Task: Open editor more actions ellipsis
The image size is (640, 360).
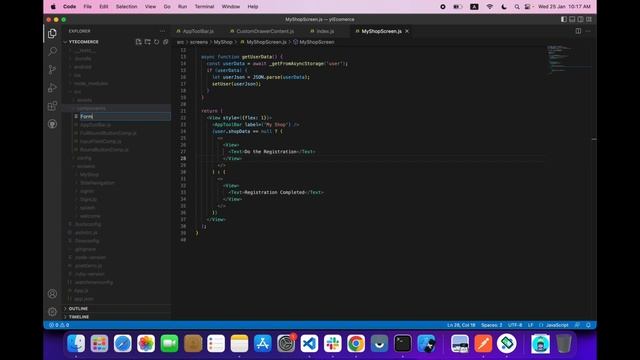Action: tap(588, 31)
